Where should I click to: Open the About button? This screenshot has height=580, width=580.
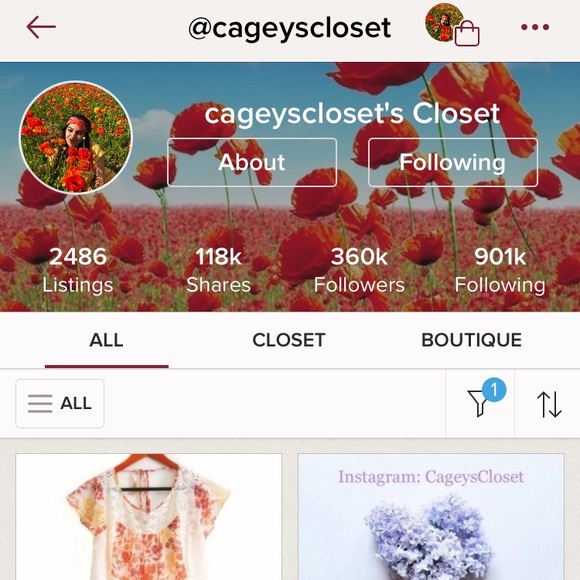pyautogui.click(x=252, y=162)
